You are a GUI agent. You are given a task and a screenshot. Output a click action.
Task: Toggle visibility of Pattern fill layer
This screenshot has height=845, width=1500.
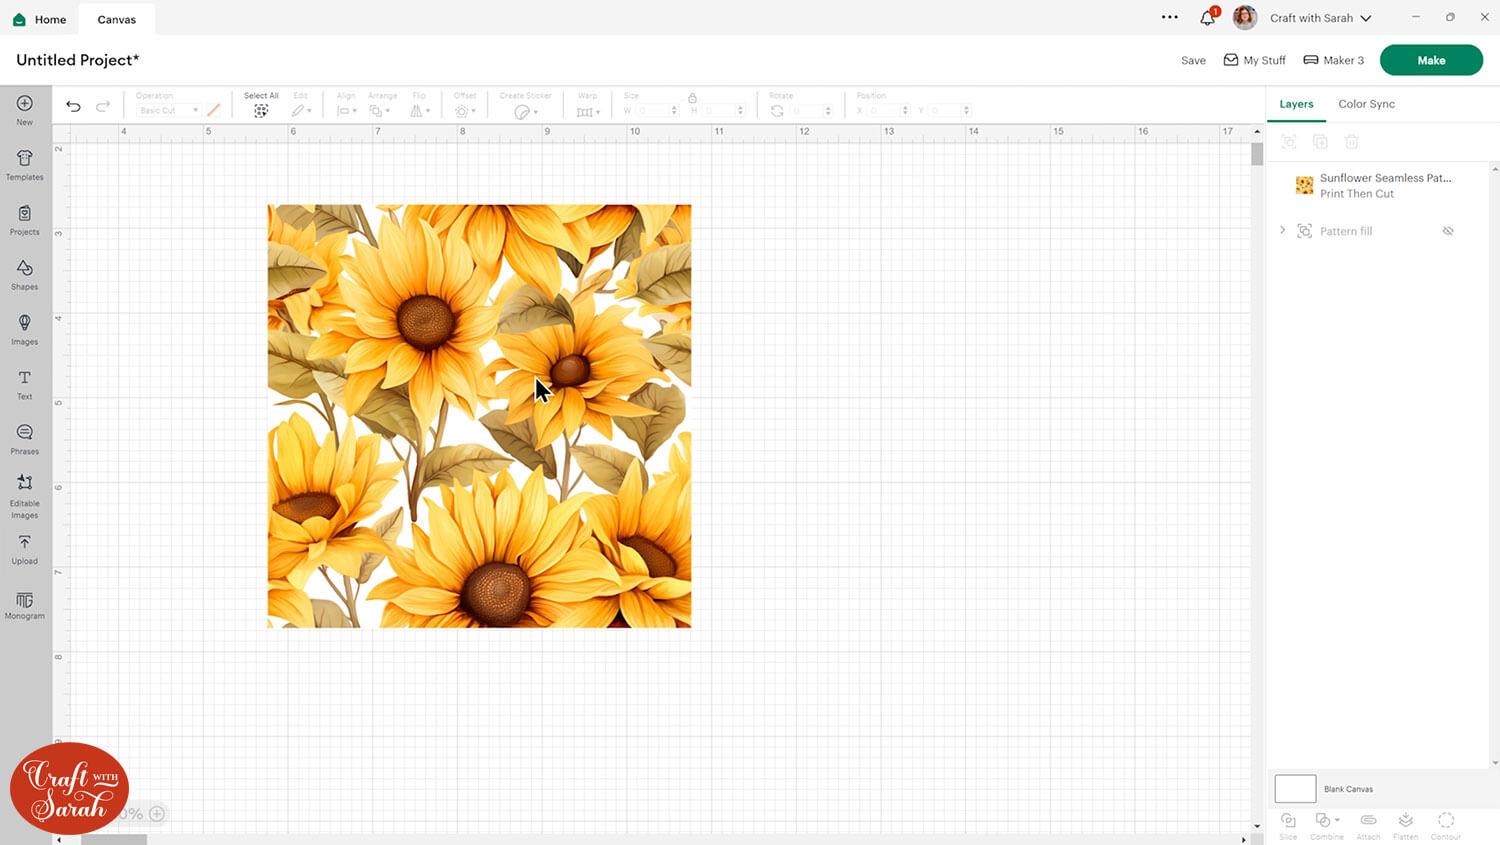(1447, 231)
